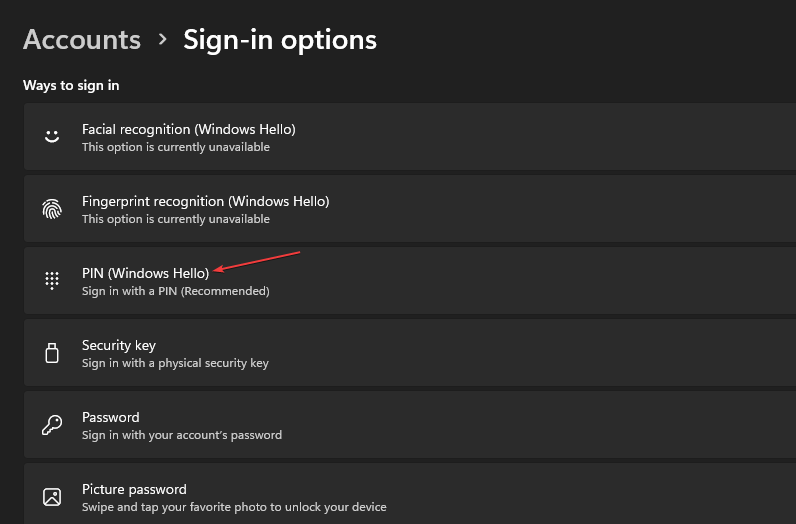796x524 pixels.
Task: Click the Password key icon
Action: pyautogui.click(x=52, y=425)
